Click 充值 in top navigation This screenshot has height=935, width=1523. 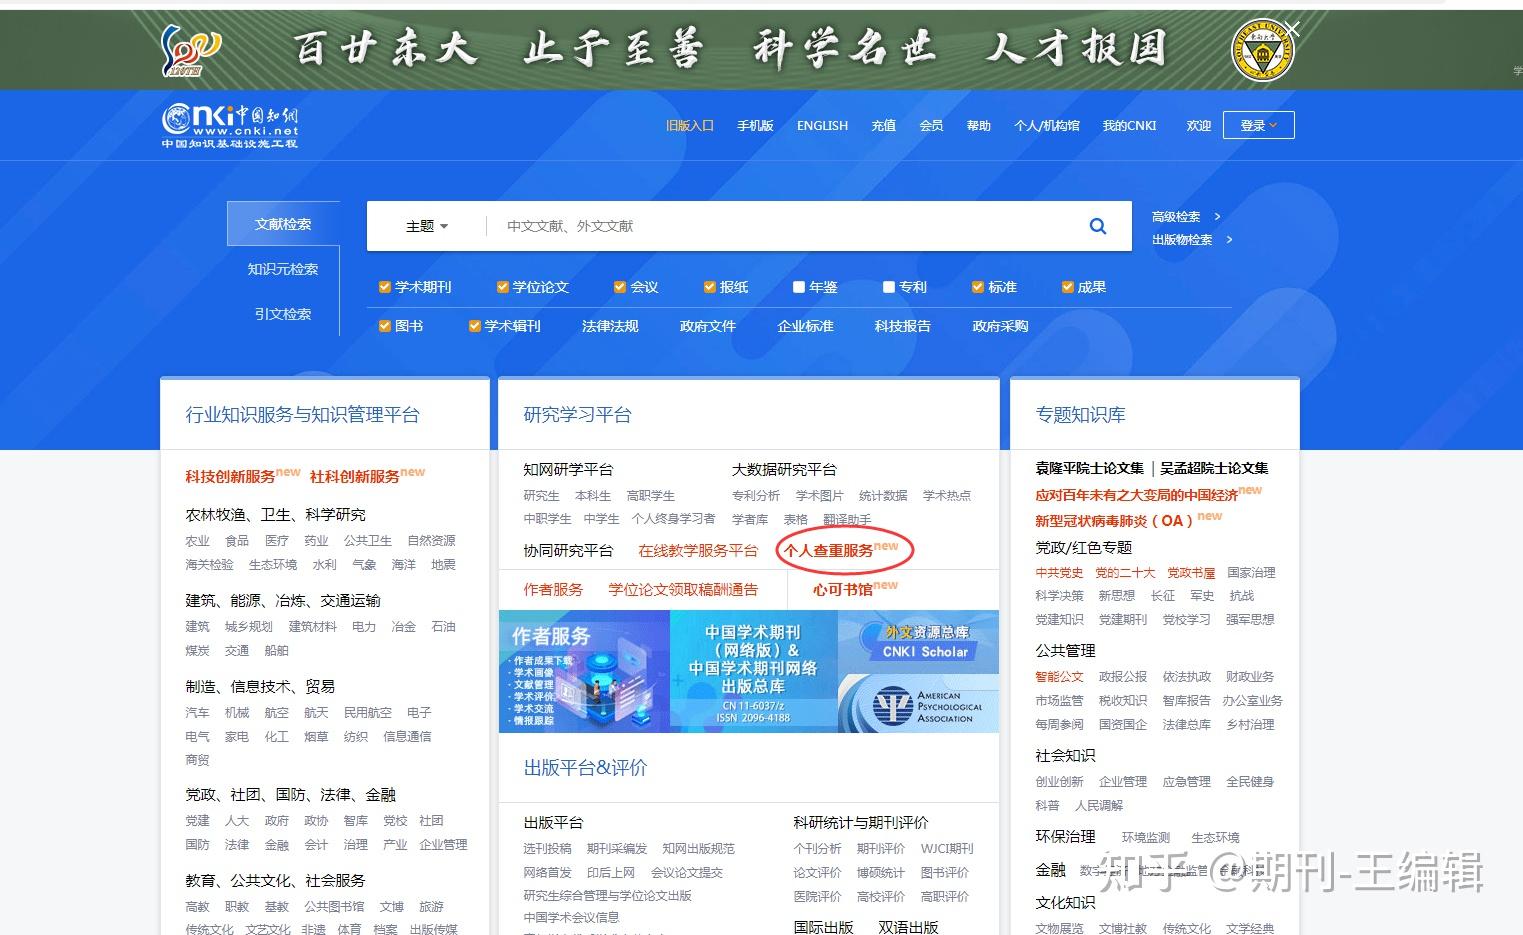(x=883, y=126)
